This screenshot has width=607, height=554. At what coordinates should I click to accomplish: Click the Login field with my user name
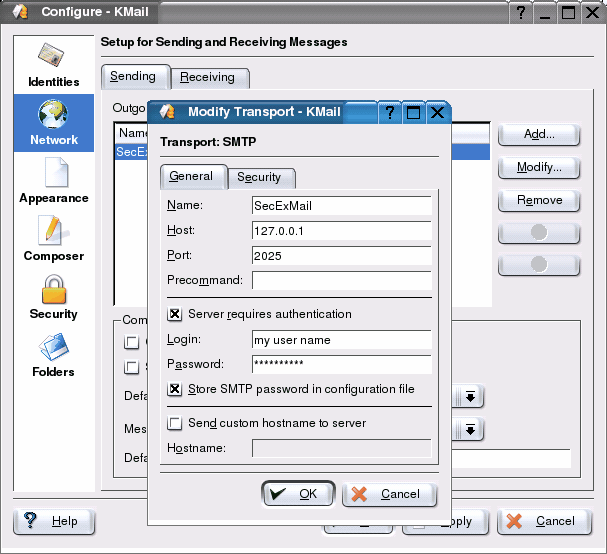tap(341, 340)
